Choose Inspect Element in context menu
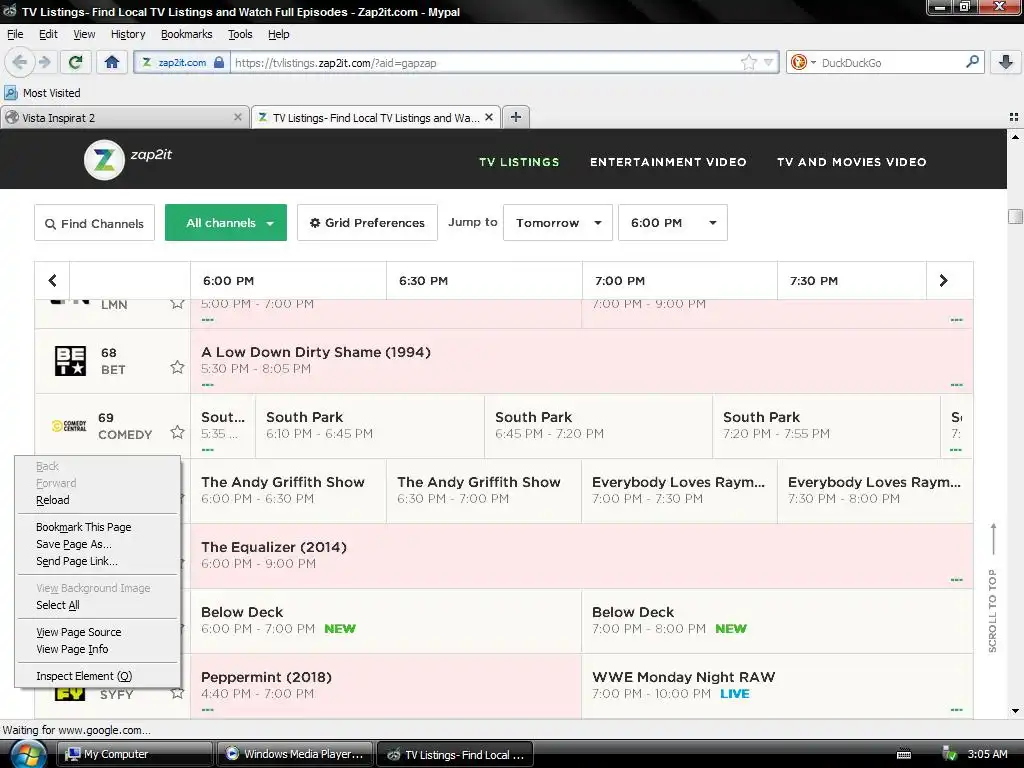This screenshot has width=1024, height=768. point(97,676)
